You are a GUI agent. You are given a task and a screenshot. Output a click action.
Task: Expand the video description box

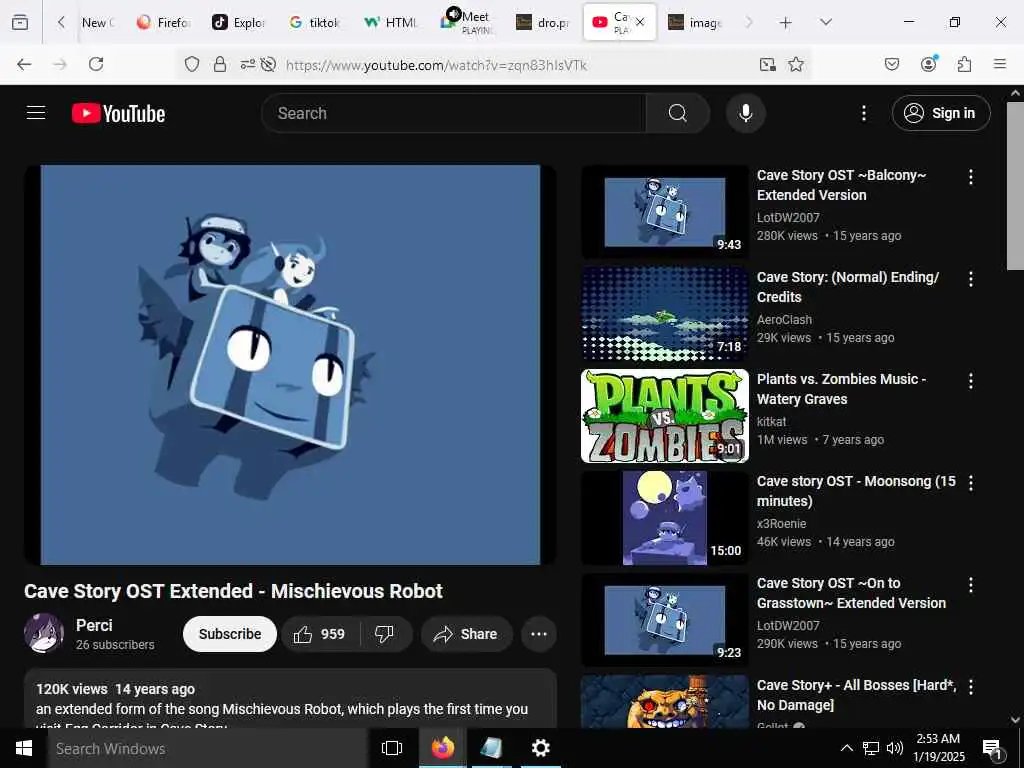pyautogui.click(x=291, y=699)
